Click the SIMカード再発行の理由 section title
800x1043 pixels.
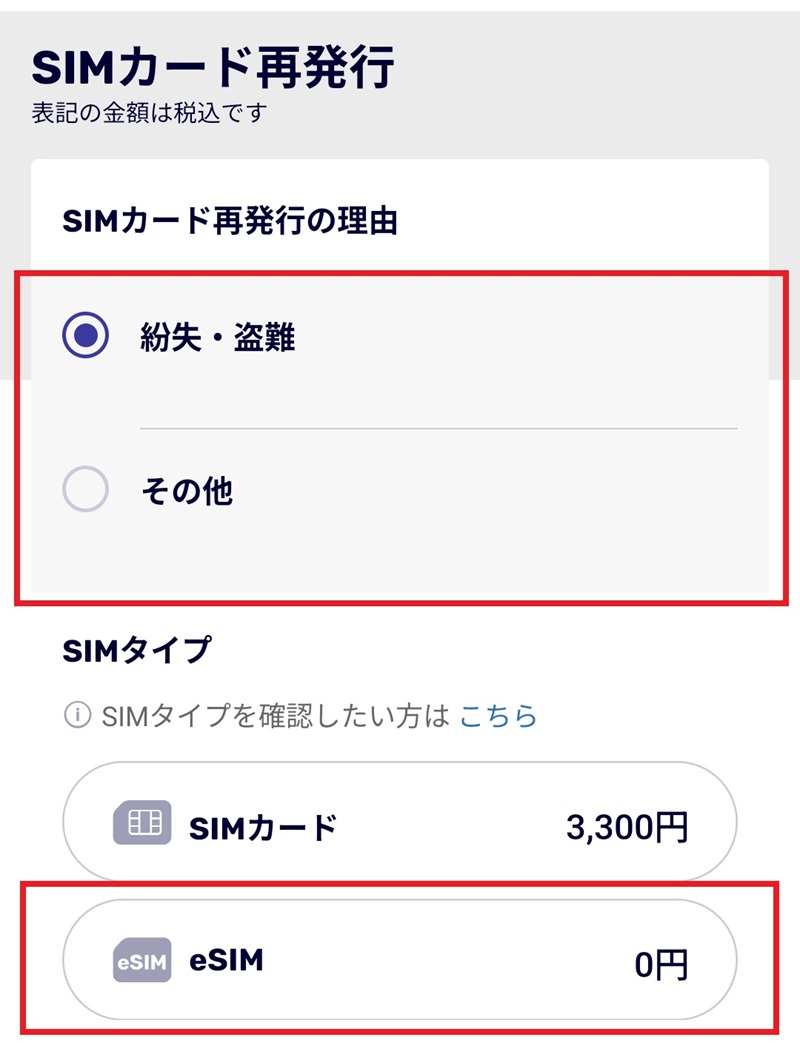tap(230, 221)
